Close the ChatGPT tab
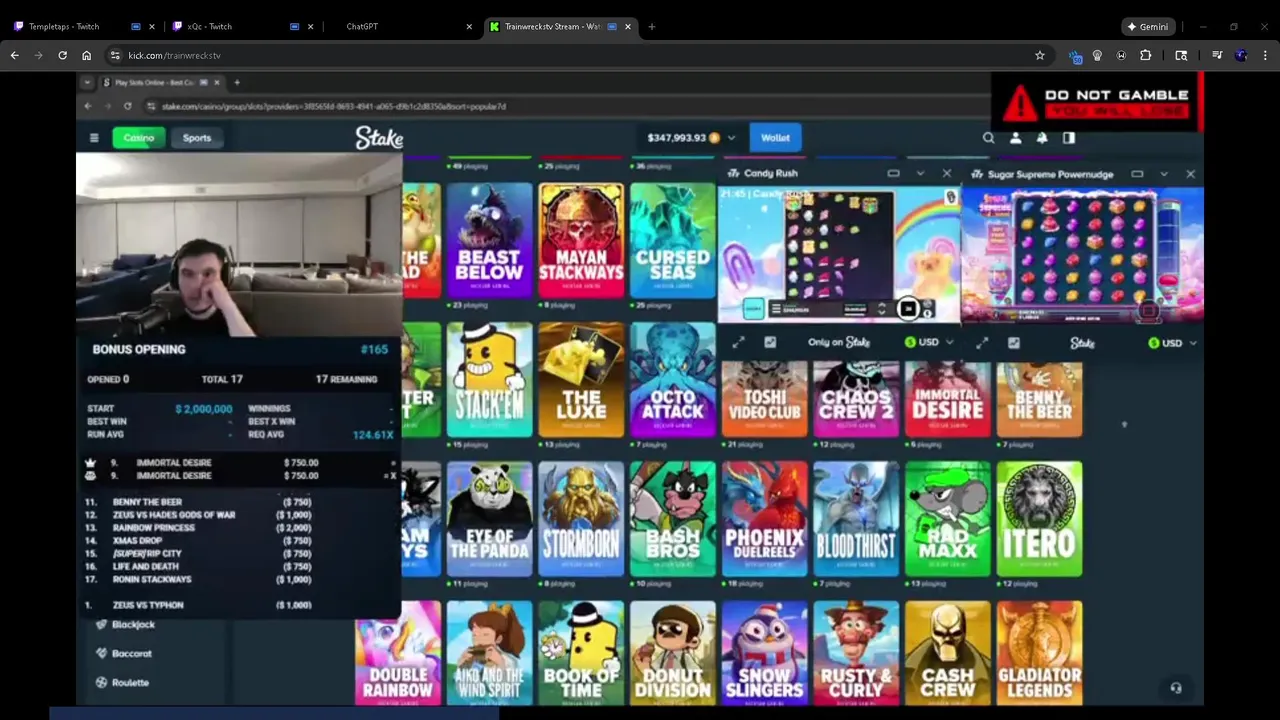1280x720 pixels. click(x=469, y=27)
